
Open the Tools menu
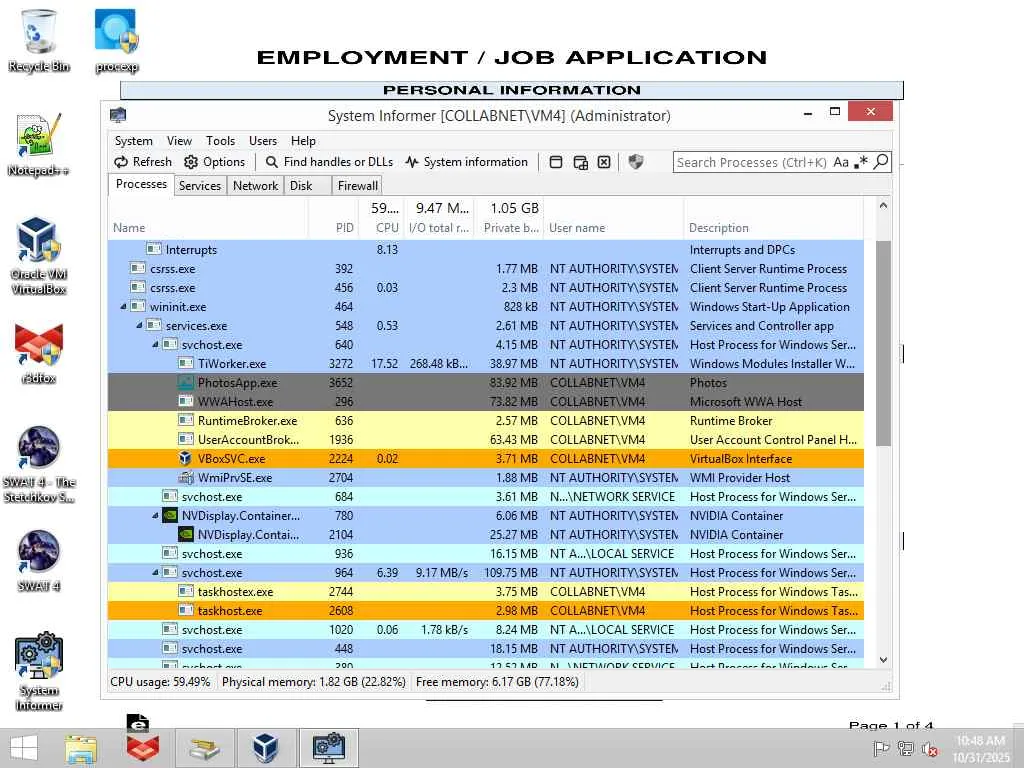tap(220, 140)
